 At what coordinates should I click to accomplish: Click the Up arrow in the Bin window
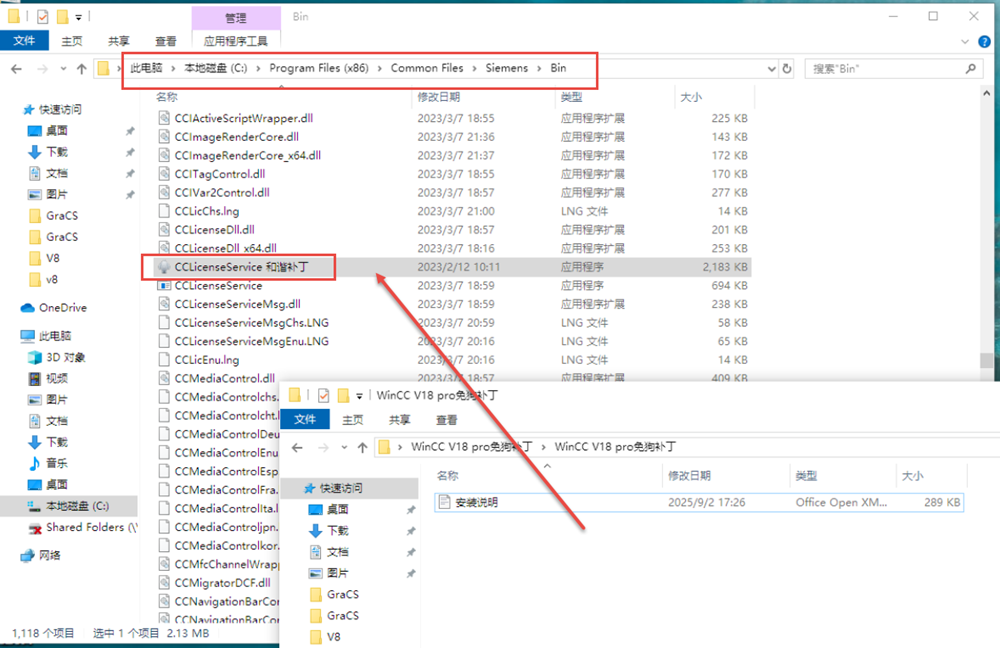[x=81, y=69]
